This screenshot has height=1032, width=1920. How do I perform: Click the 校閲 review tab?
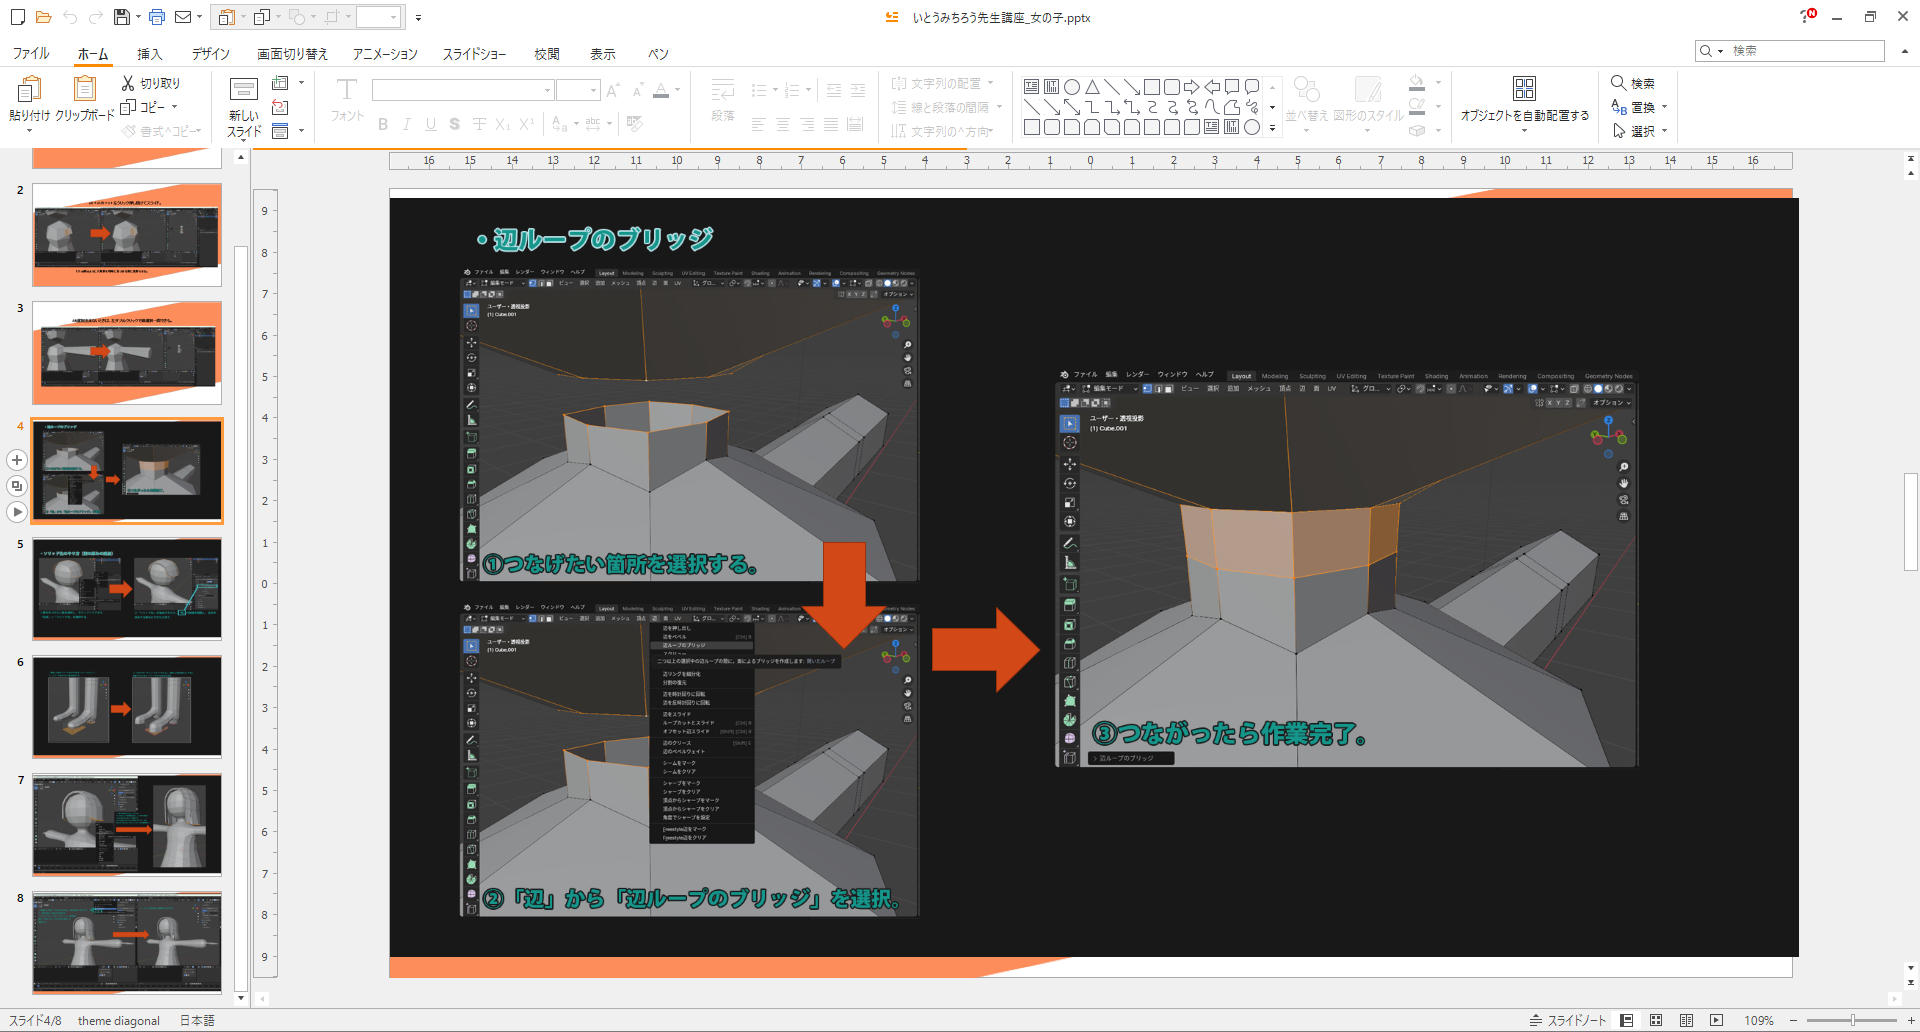546,54
